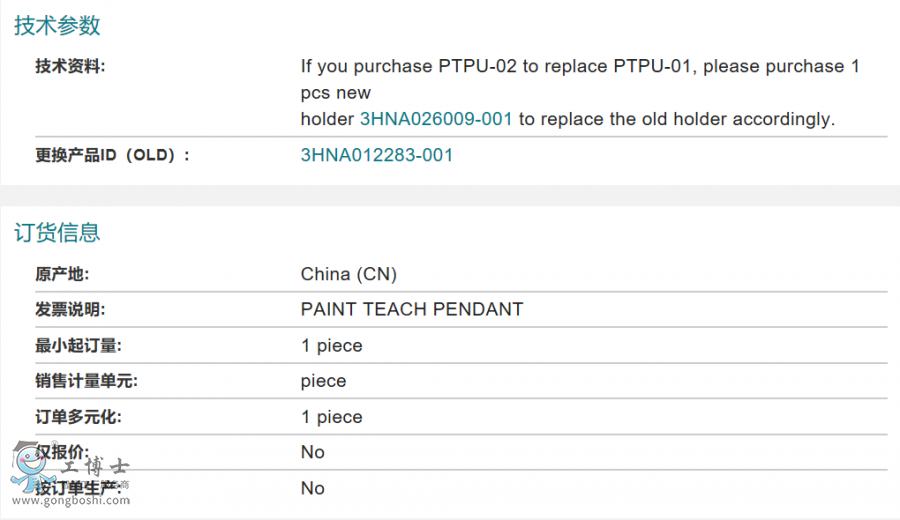900x520 pixels.
Task: Select the 发票说明 label
Action: 70,309
